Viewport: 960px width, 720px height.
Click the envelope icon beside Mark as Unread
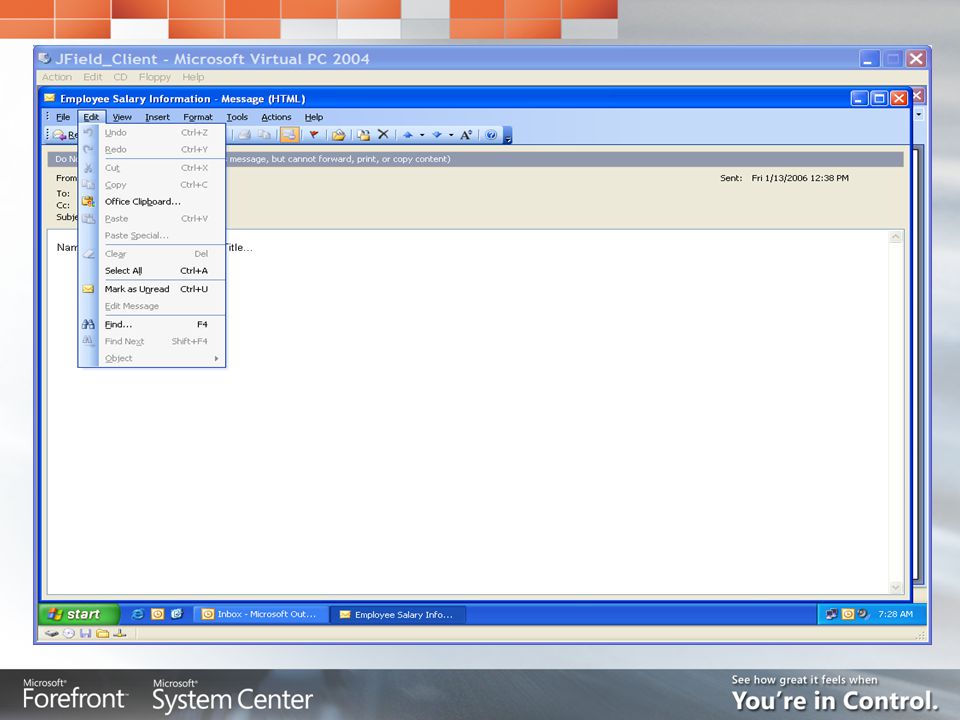point(88,289)
